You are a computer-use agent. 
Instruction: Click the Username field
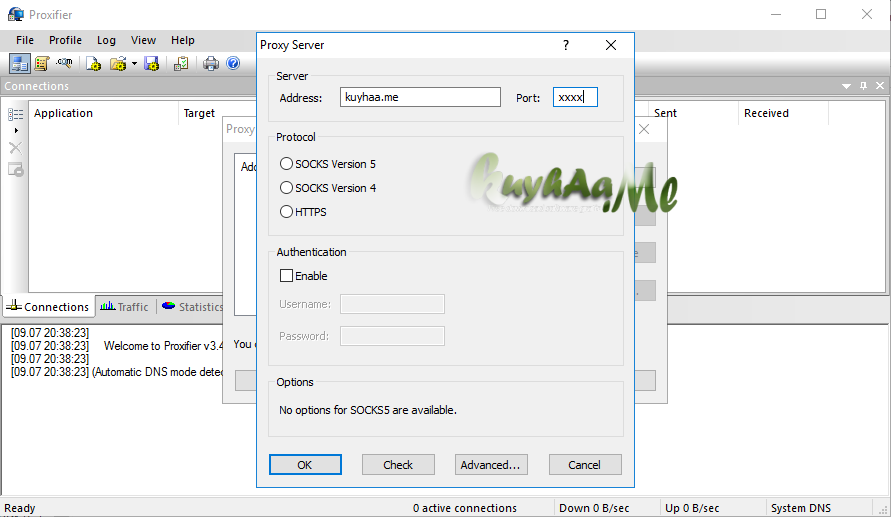[392, 304]
